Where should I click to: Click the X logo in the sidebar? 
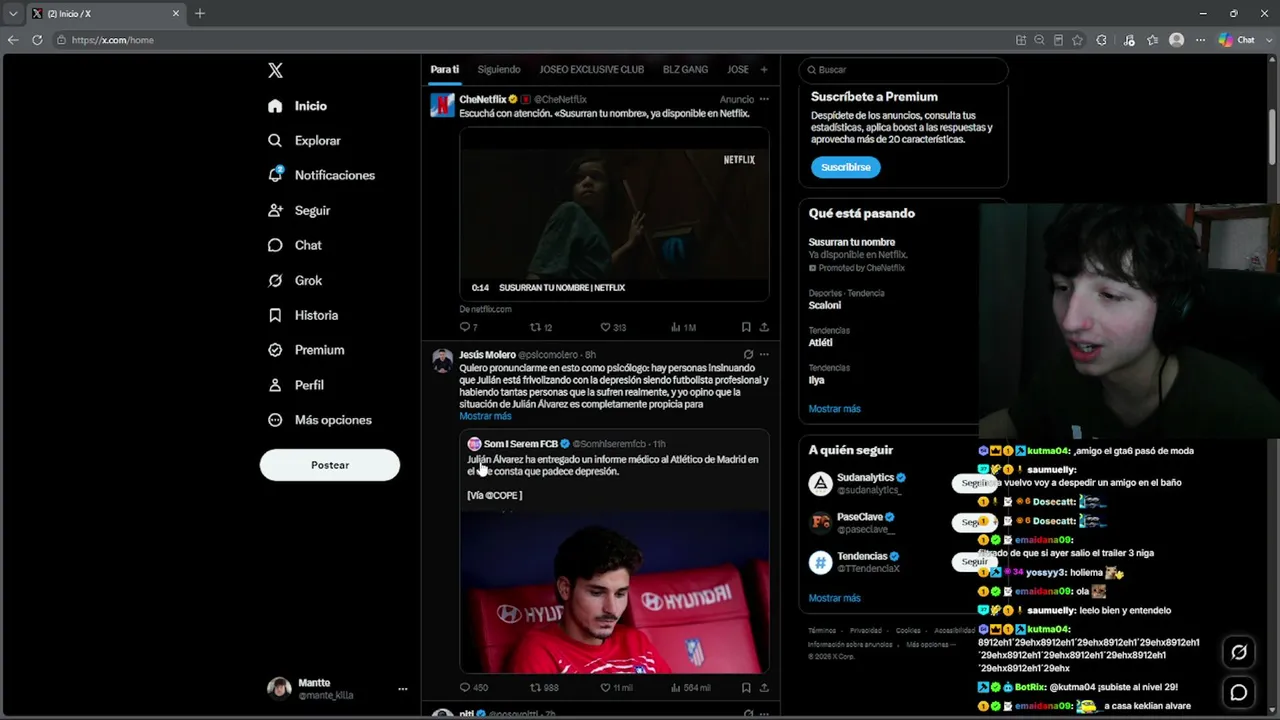click(275, 70)
